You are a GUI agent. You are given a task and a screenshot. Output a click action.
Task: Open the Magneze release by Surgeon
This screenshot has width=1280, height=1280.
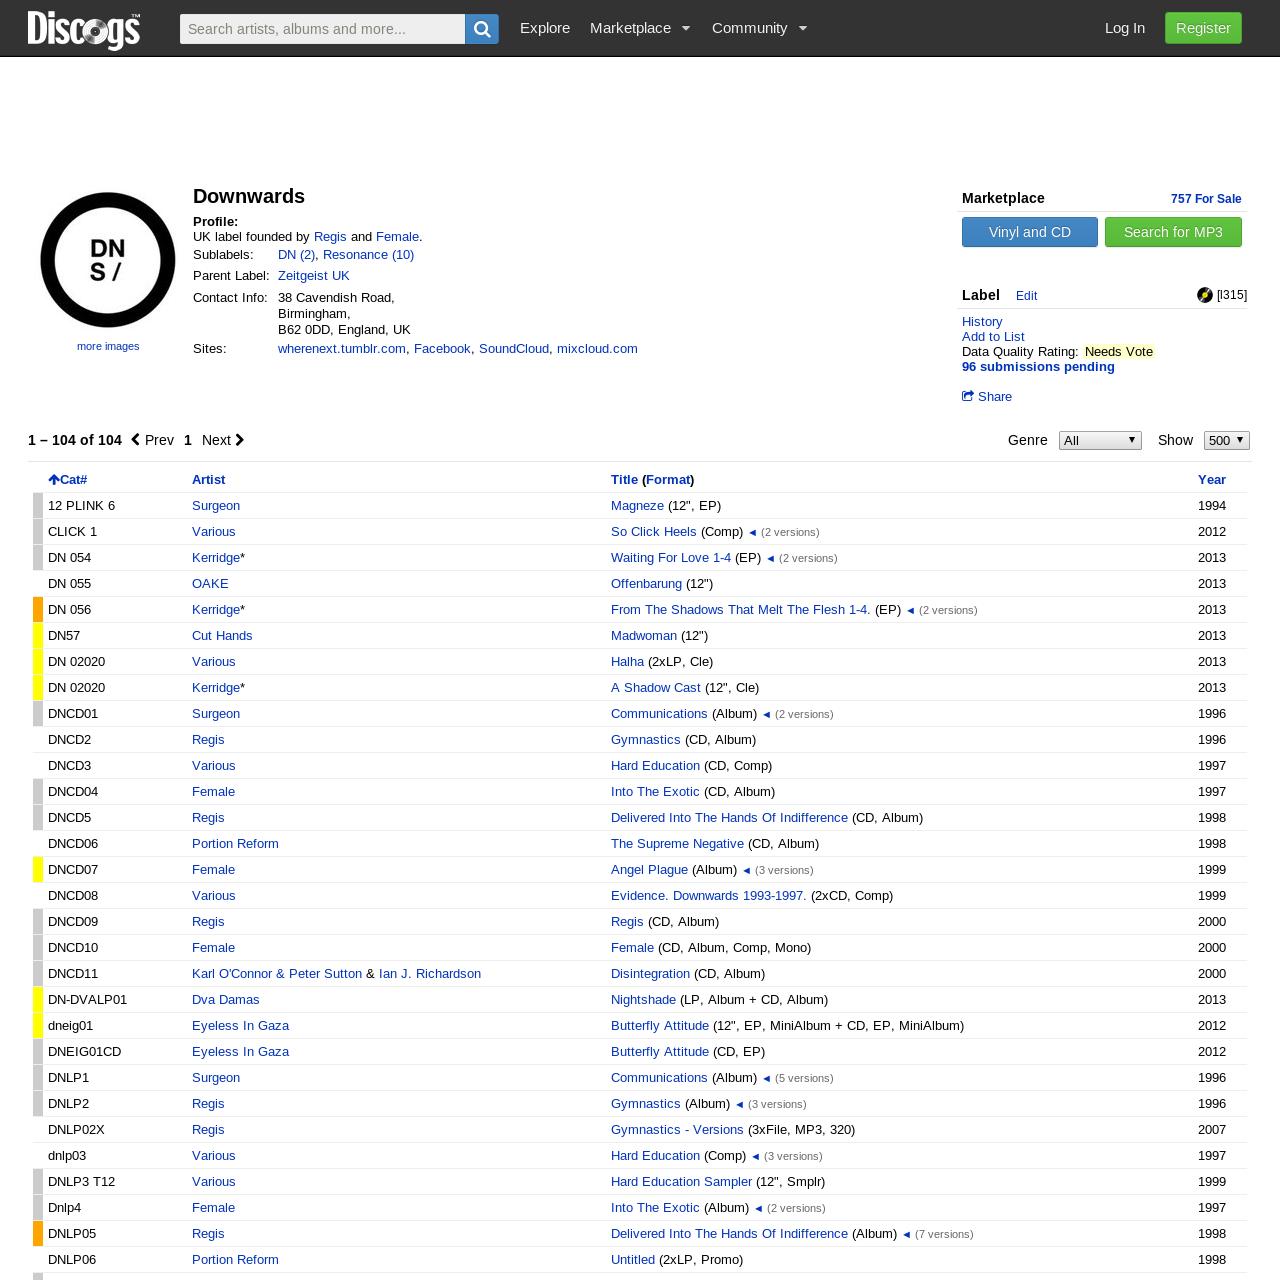pos(637,506)
